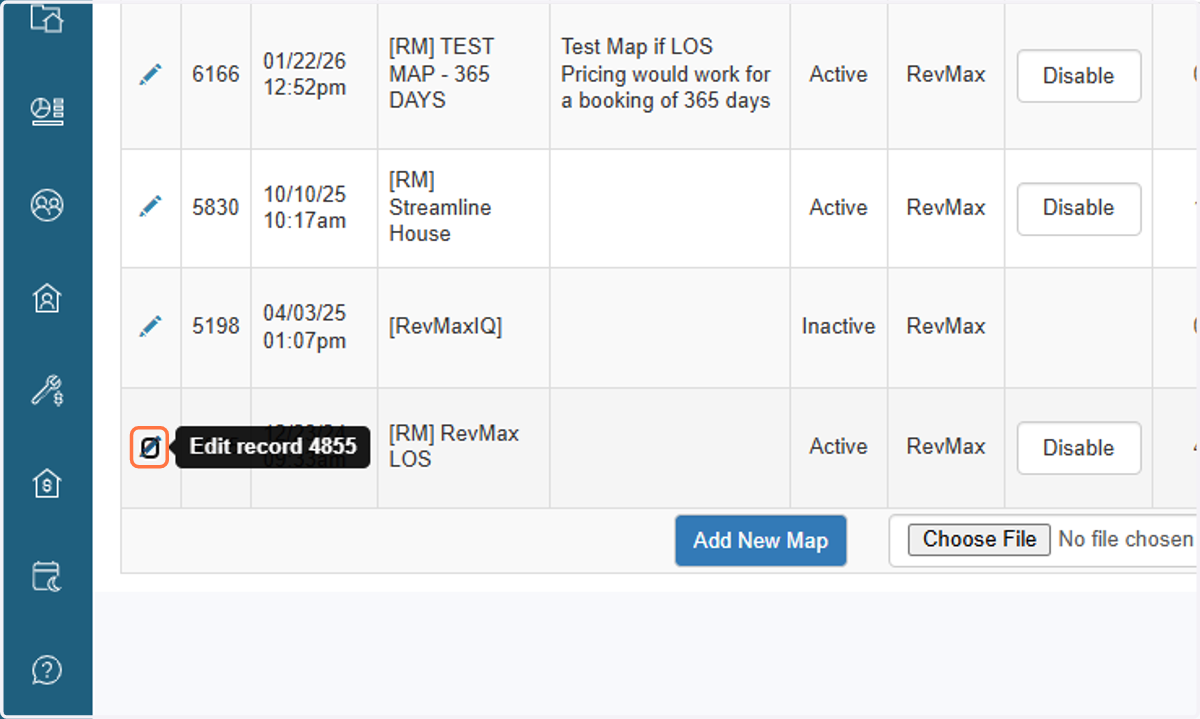The width and height of the screenshot is (1200, 719).
Task: Click the No file chosen label
Action: click(x=1126, y=539)
